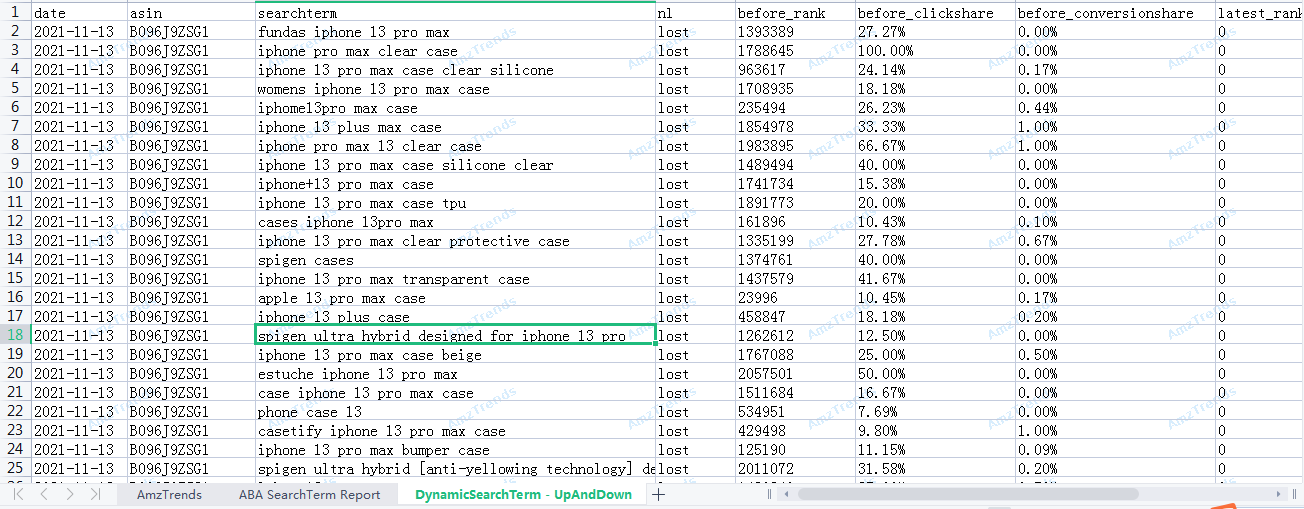Add a new sheet with plus button

pos(658,494)
